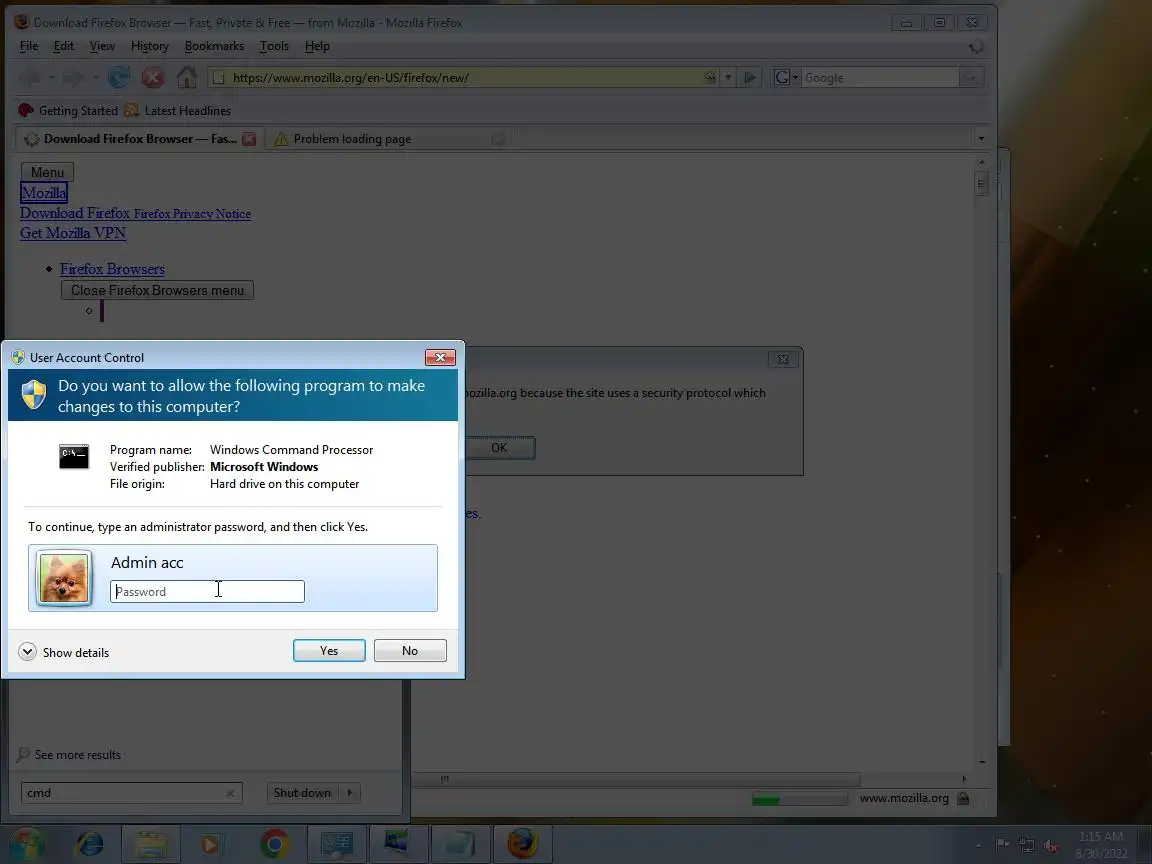The height and width of the screenshot is (864, 1152).
Task: Open Firefox Bookmarks menu
Action: point(214,46)
